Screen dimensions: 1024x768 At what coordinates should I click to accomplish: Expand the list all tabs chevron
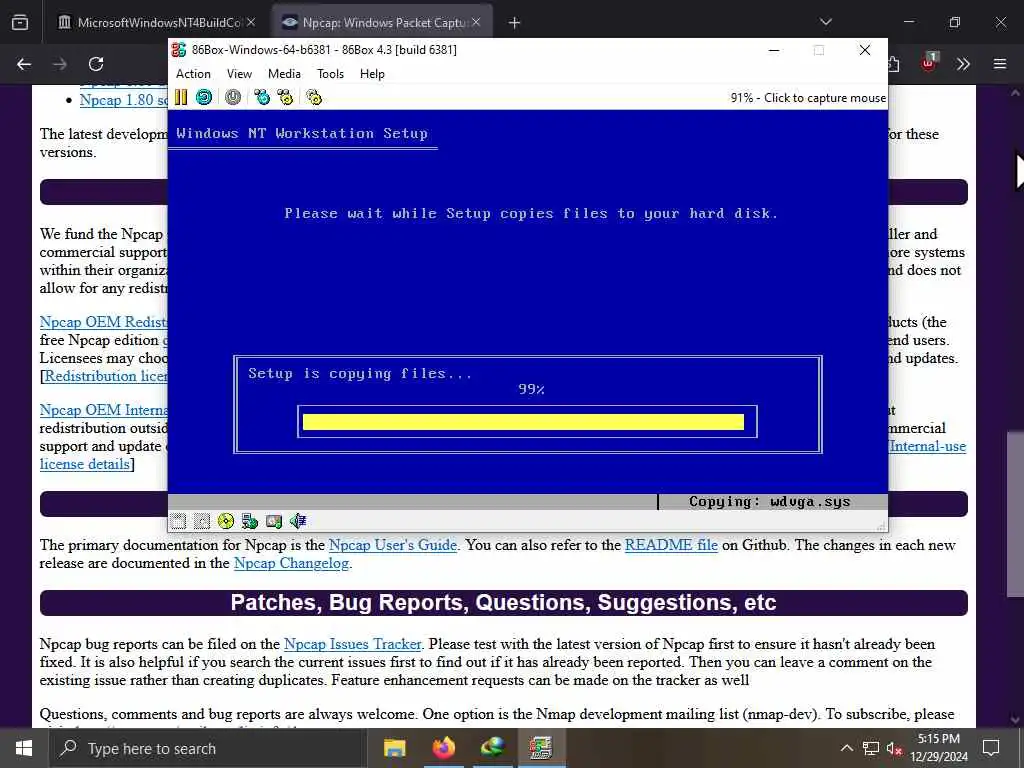coord(826,22)
